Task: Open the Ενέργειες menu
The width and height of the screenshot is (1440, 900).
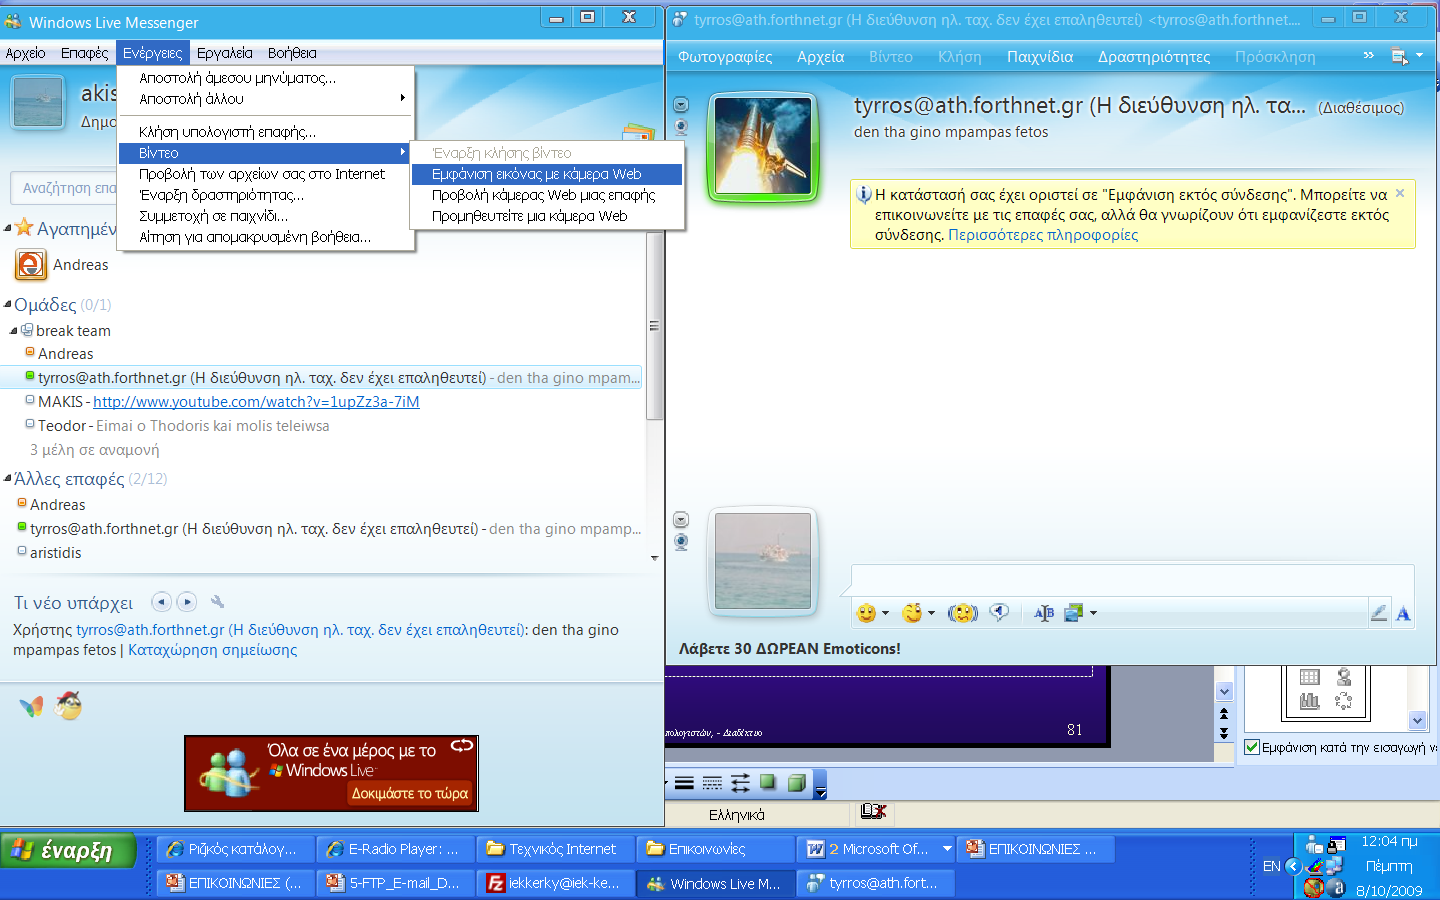Action: pos(152,53)
